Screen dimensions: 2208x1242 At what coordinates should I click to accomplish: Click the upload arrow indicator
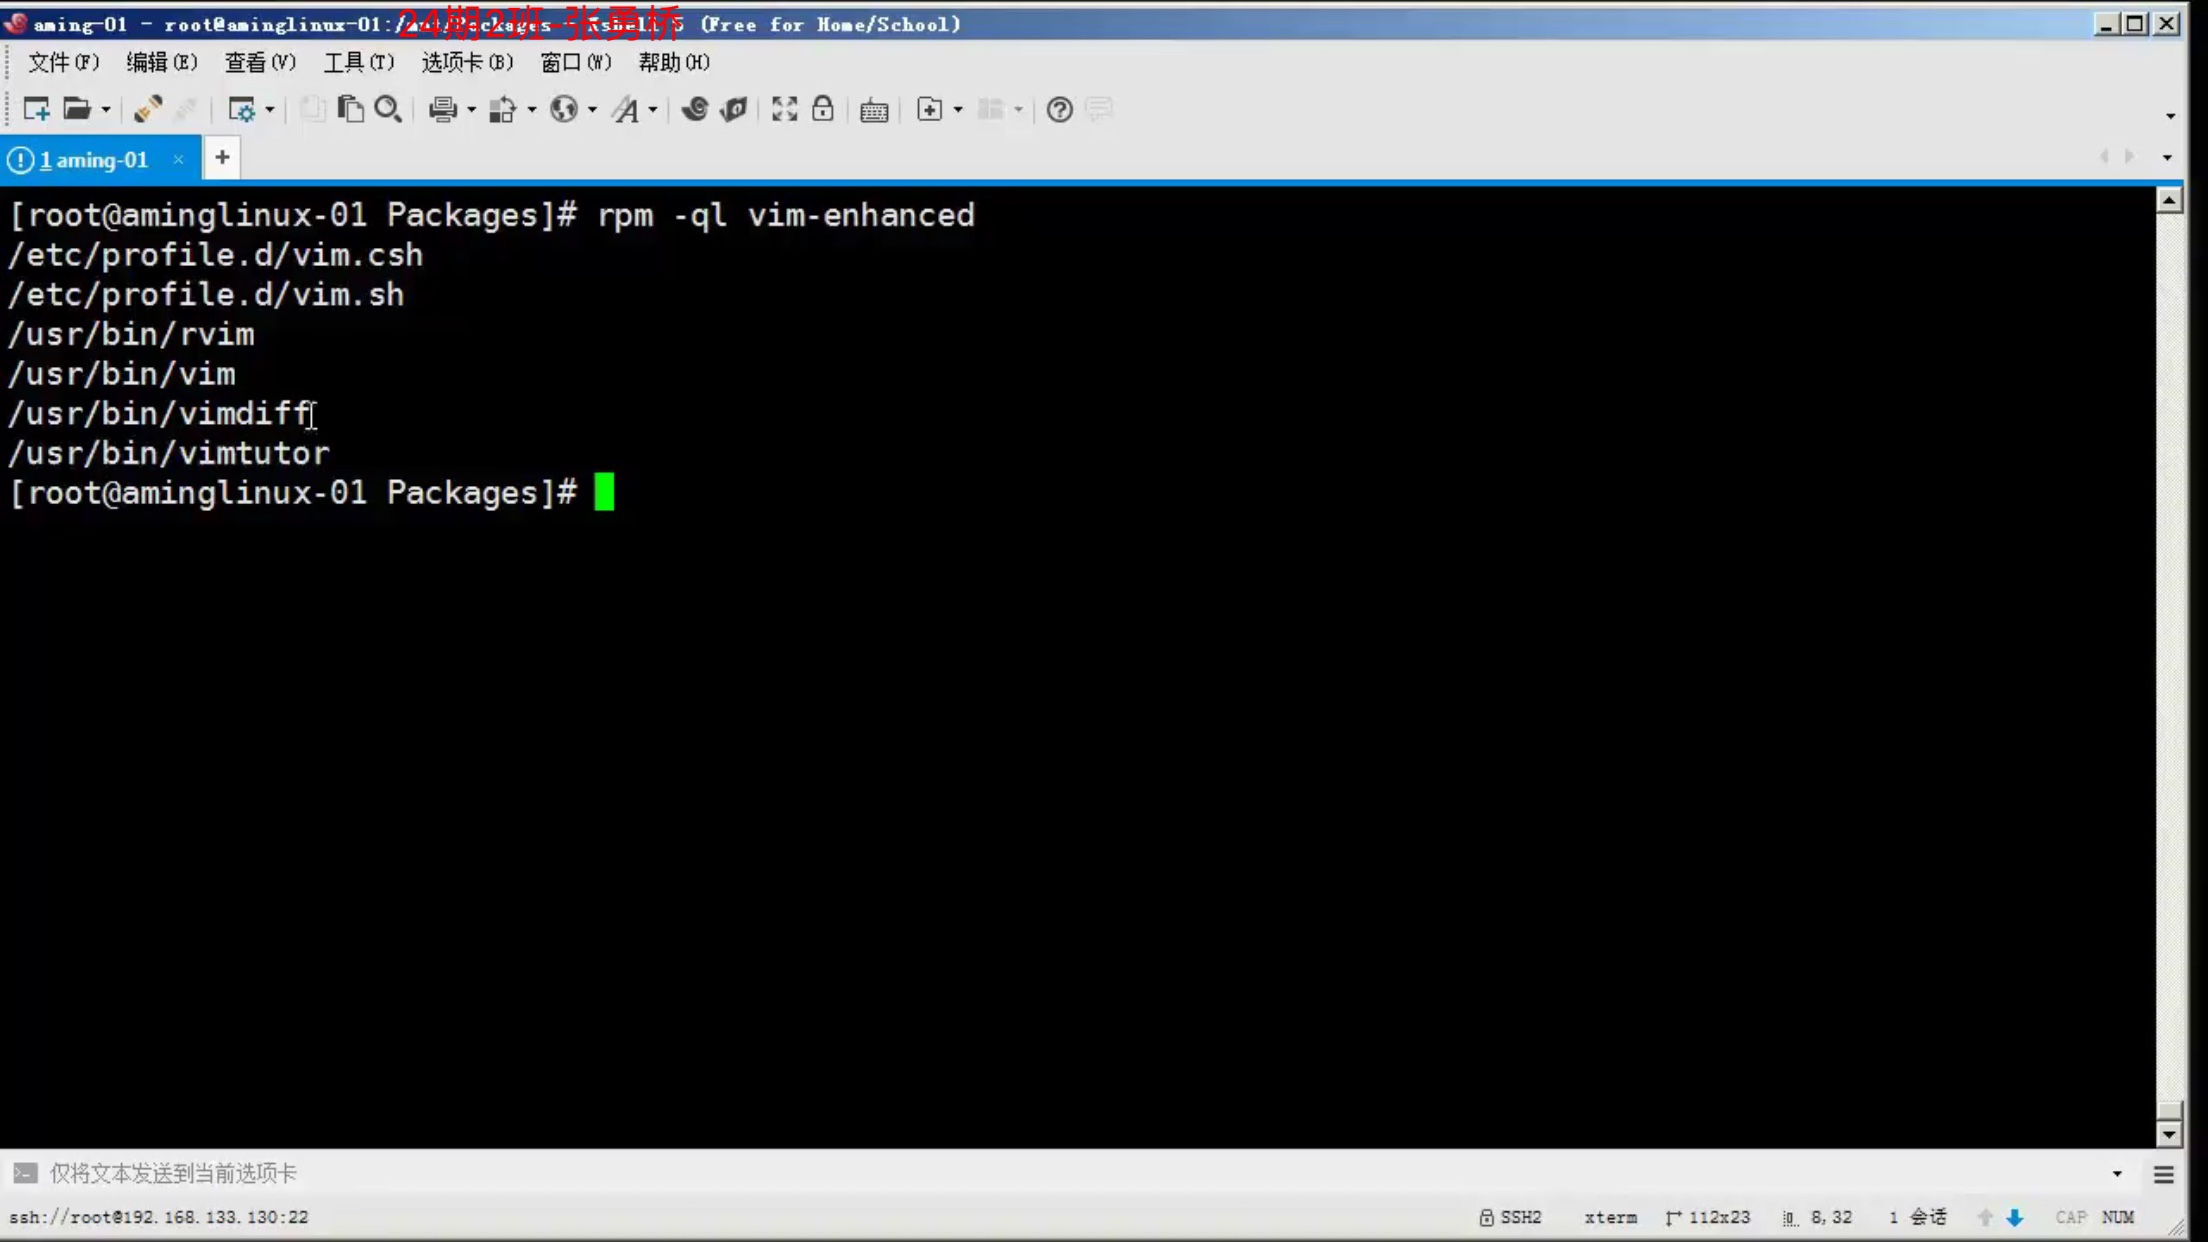click(x=1986, y=1217)
